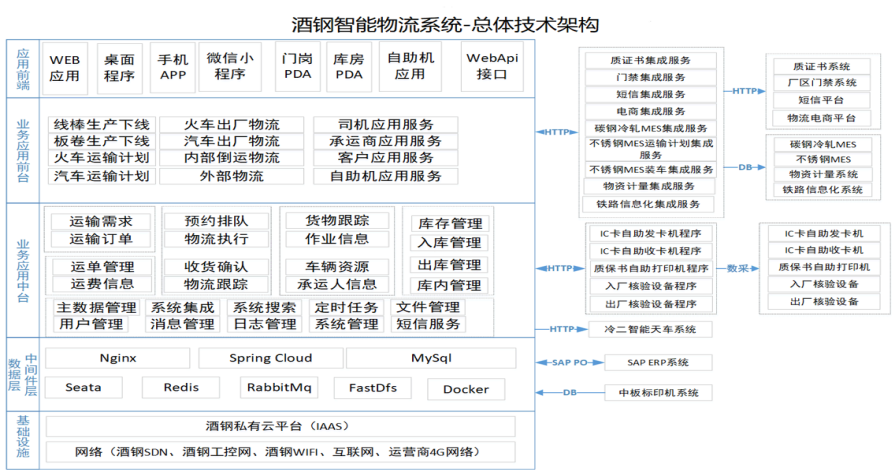
Task: Select the '自助机应用服务' item
Action: point(386,176)
